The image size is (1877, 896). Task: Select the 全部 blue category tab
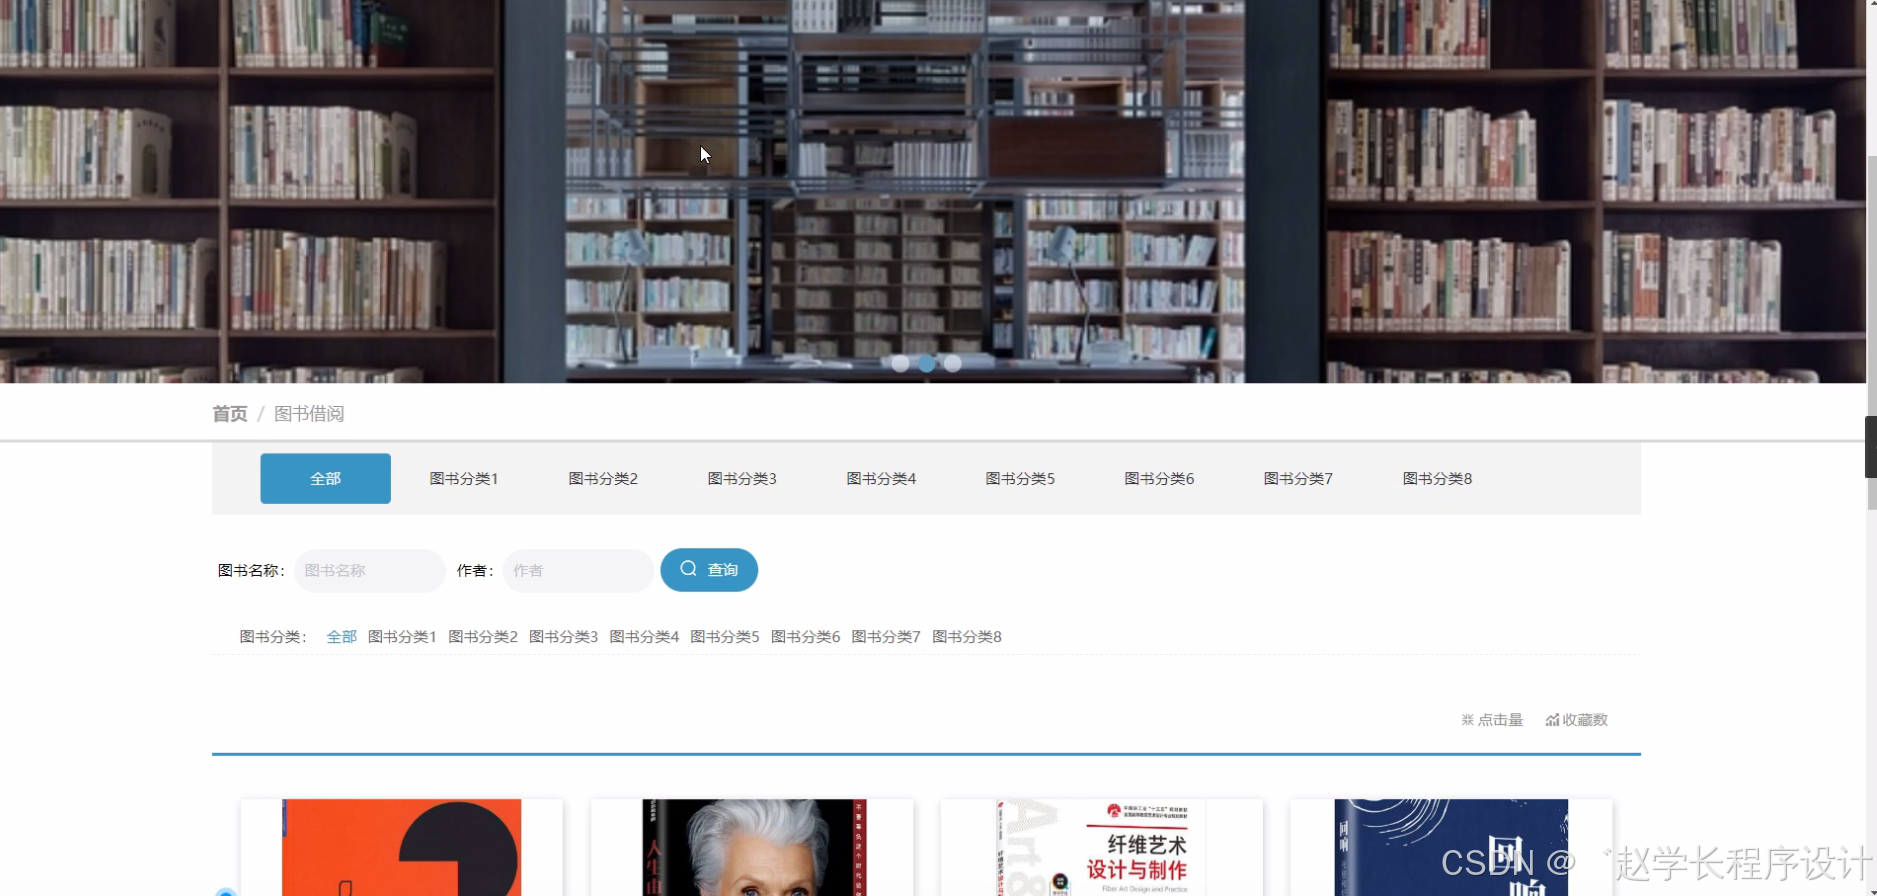326,478
